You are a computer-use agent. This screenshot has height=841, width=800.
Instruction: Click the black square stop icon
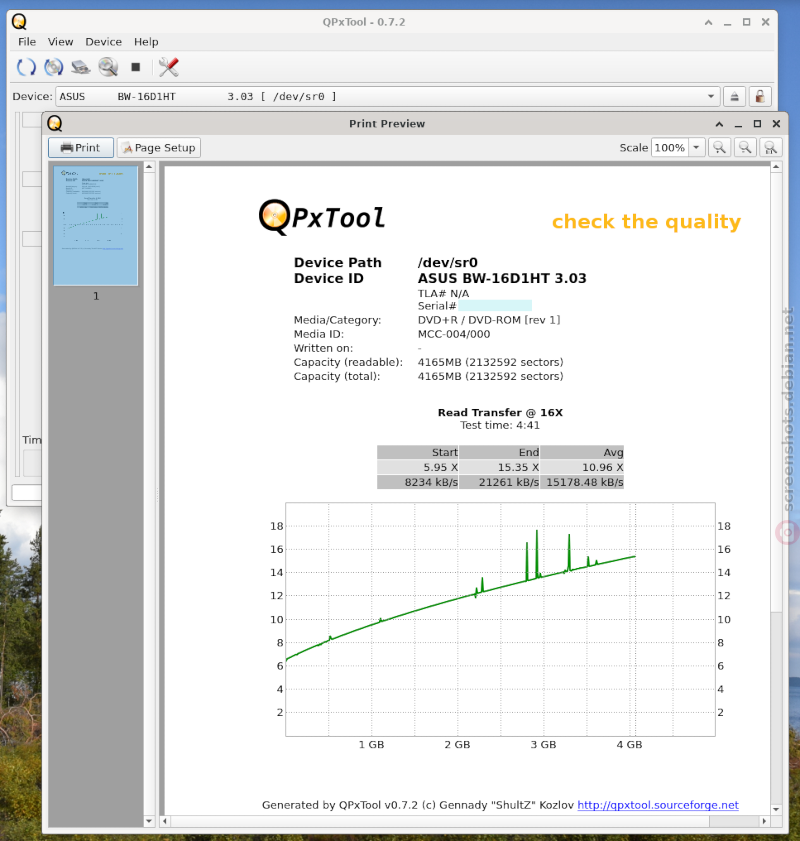pos(136,67)
